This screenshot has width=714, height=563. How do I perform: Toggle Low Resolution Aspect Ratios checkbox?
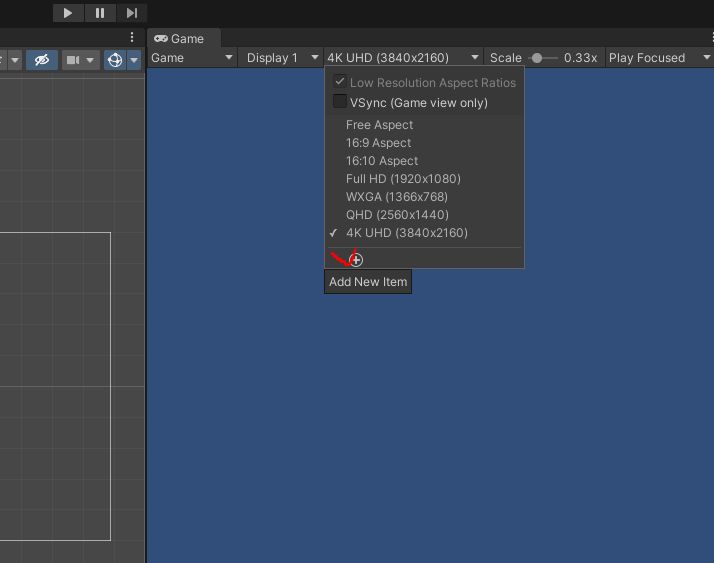click(340, 82)
